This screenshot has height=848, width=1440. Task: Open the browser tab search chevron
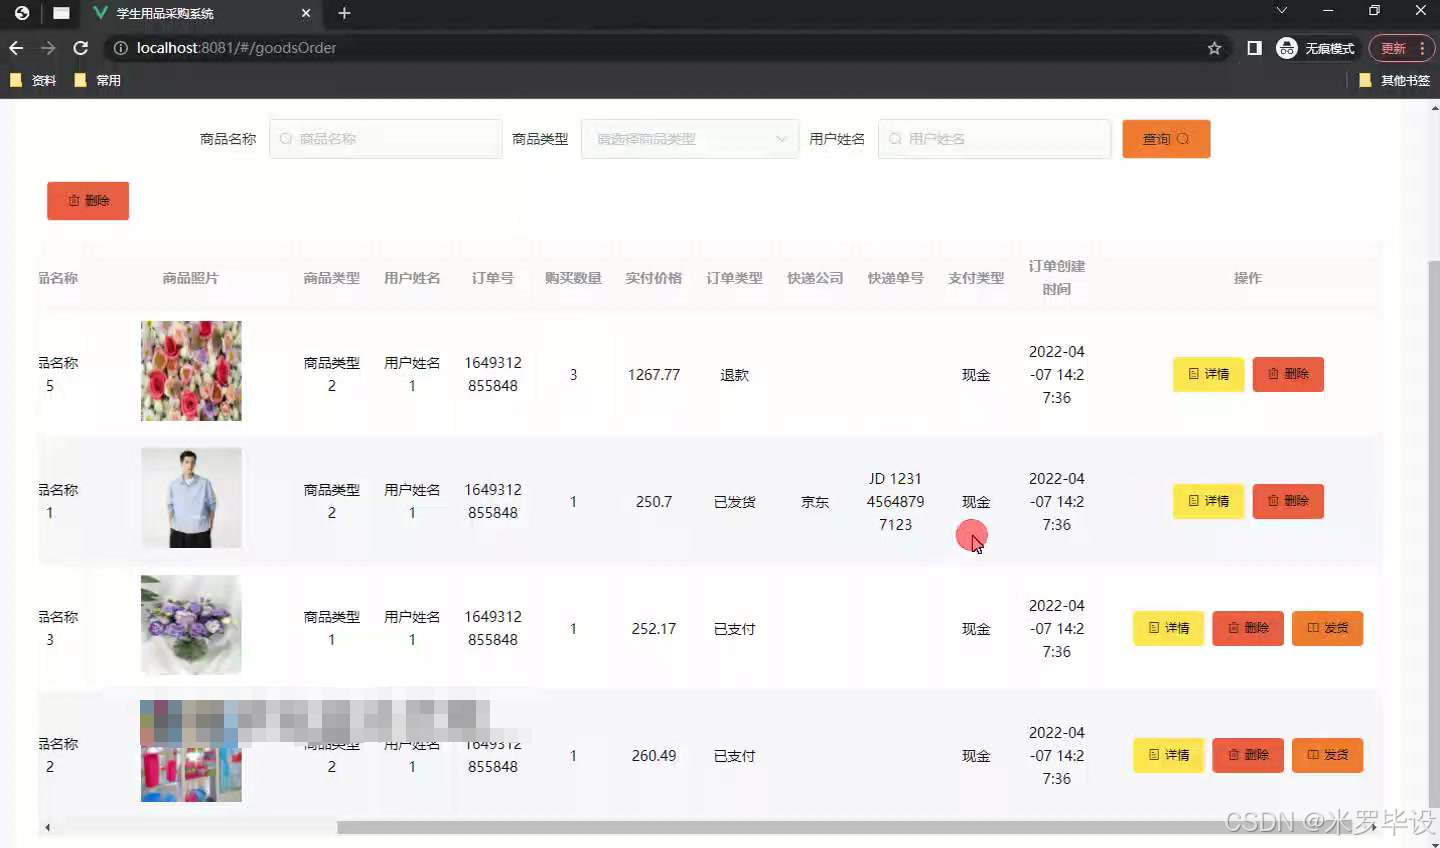1281,12
